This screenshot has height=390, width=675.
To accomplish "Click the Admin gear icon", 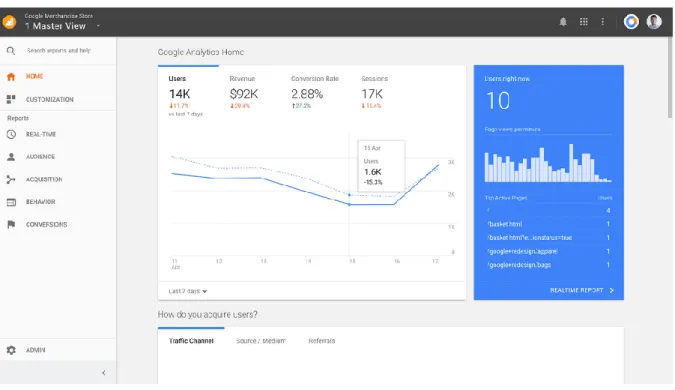I will [11, 350].
